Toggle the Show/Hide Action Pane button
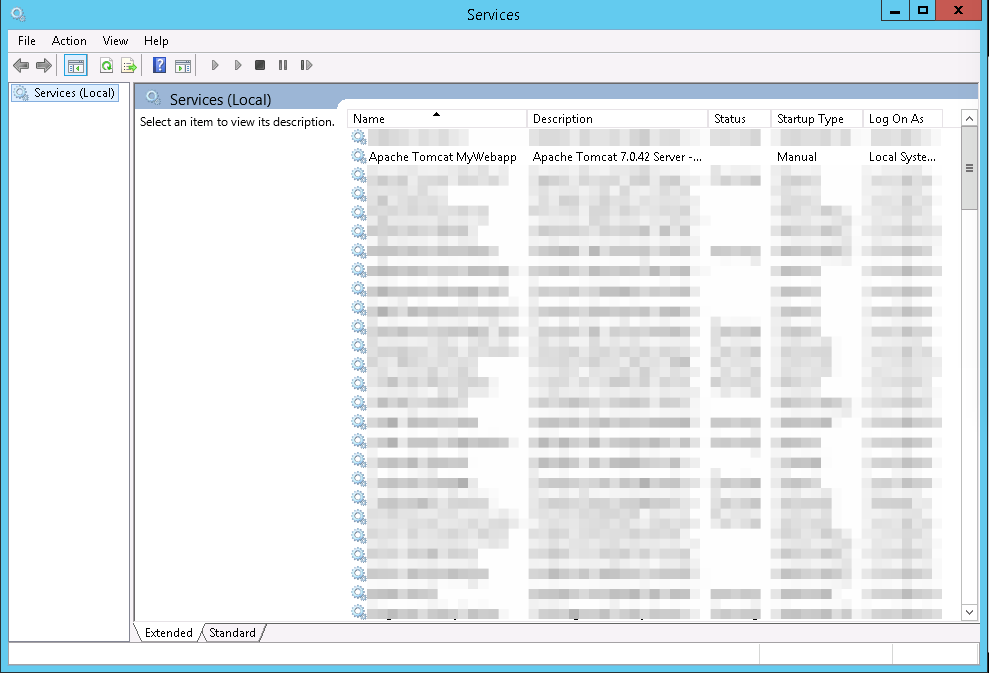Viewport: 989px width, 673px height. pyautogui.click(x=182, y=66)
